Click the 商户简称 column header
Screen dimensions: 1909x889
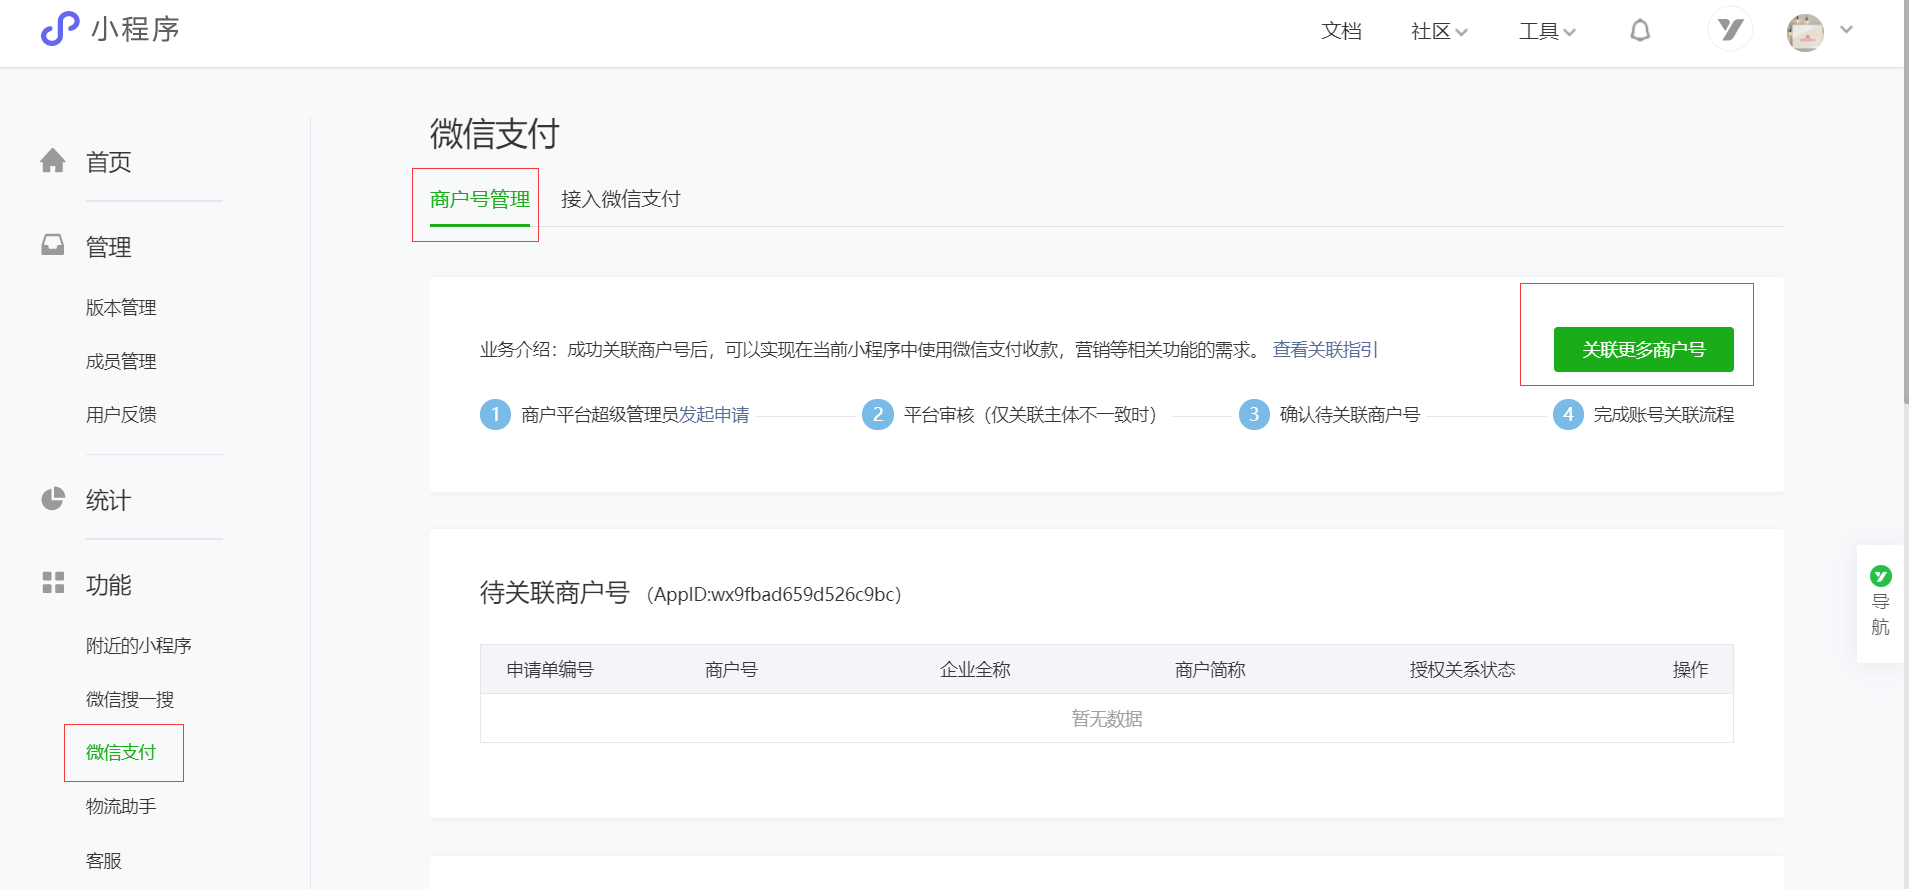pos(1210,670)
